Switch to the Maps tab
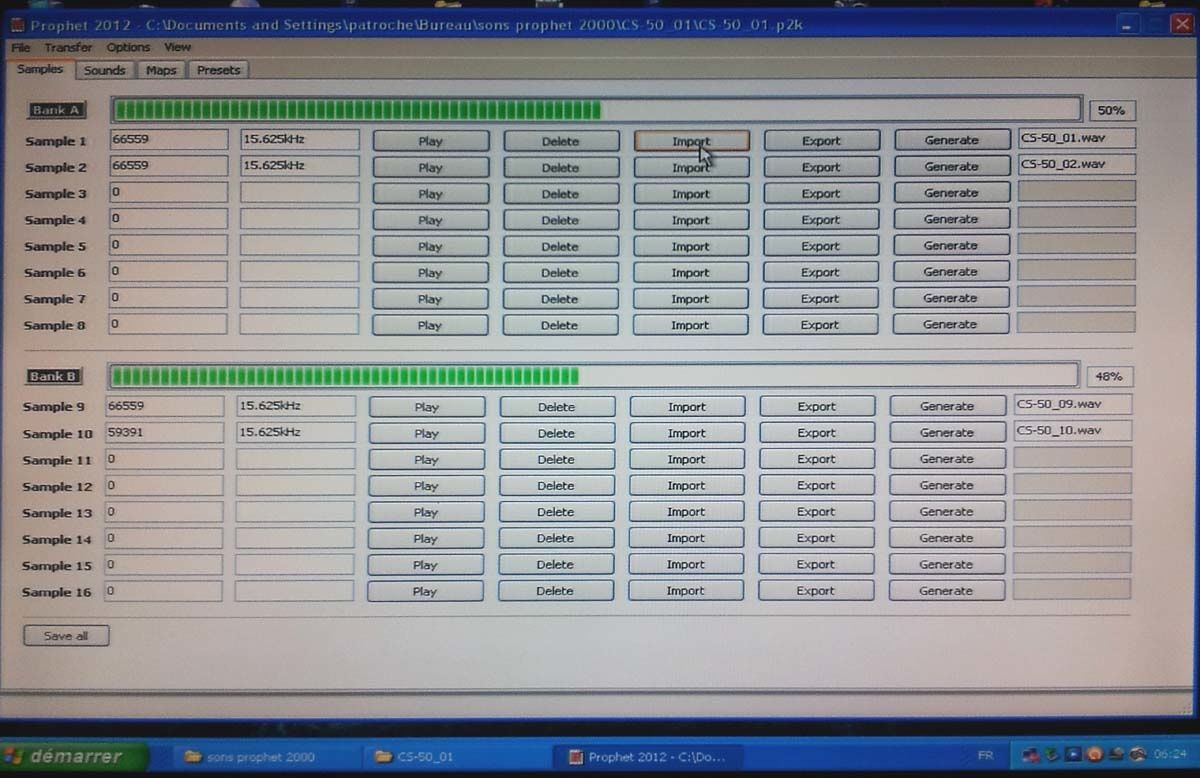Screen dimensions: 1200x778 [x=160, y=70]
